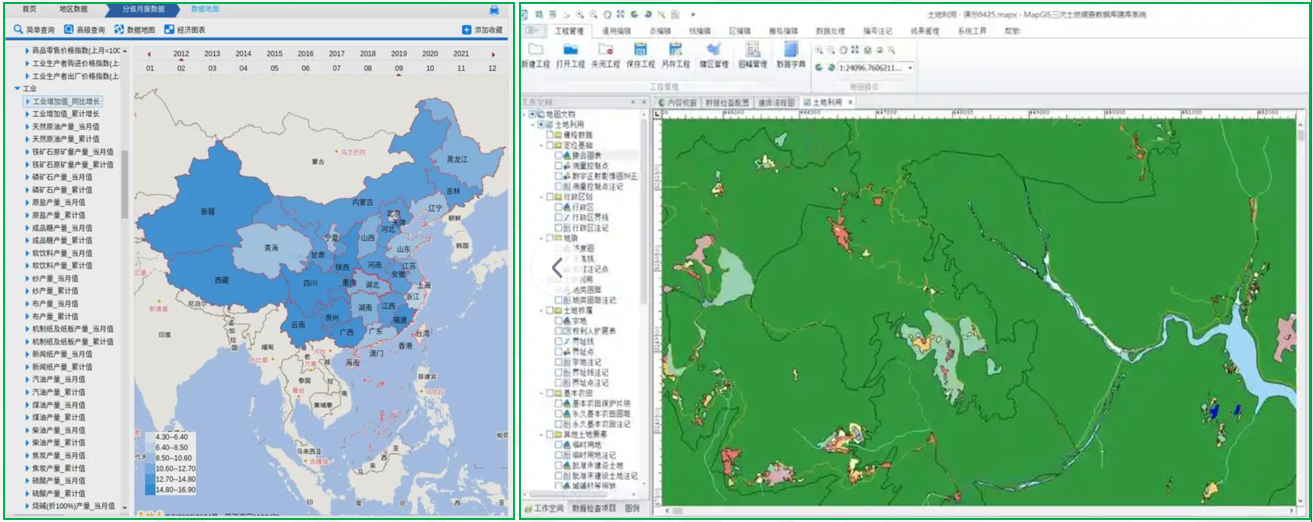This screenshot has height=522, width=1313.
Task: Expand 天然原油产量_当月值 item
Action: (27, 127)
